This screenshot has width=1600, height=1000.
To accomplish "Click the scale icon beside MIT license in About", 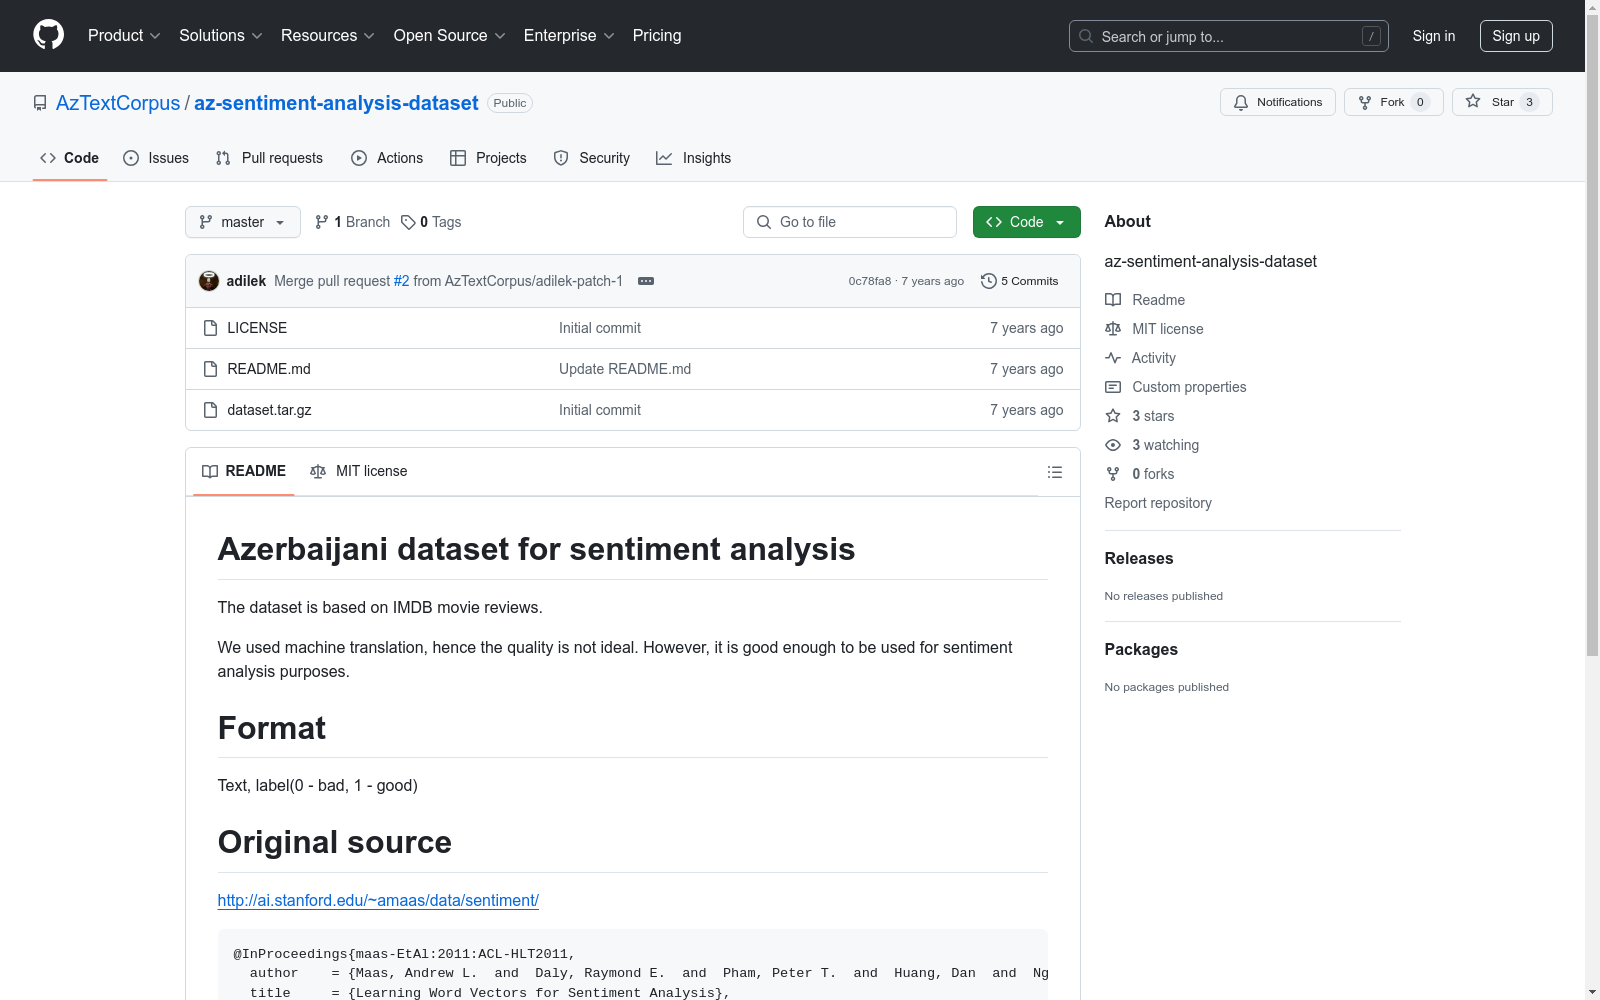I will (1113, 329).
